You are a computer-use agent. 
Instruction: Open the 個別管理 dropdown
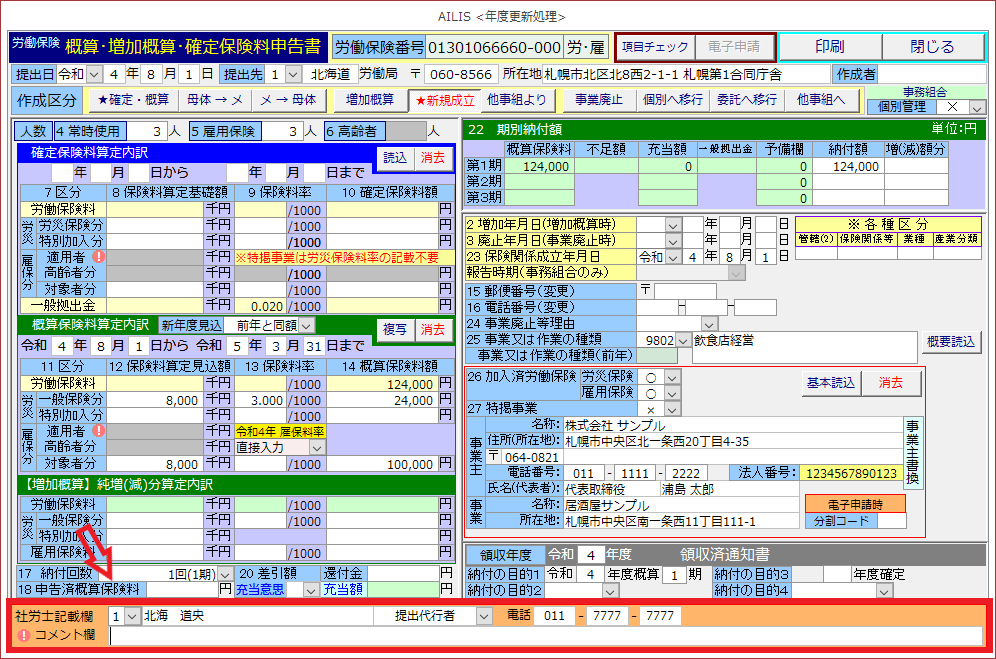point(976,107)
